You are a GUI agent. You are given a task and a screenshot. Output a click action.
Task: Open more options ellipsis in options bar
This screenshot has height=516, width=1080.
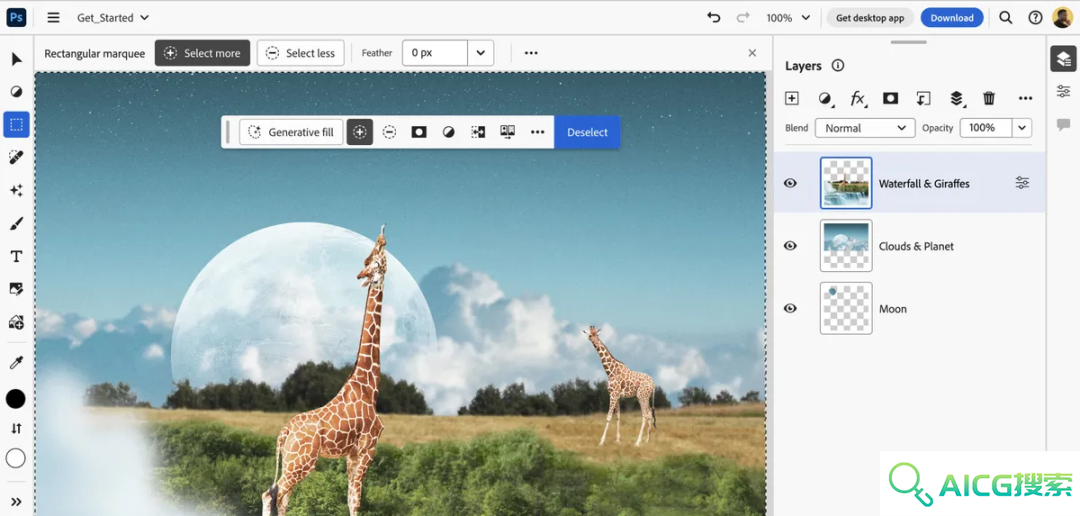coord(531,53)
